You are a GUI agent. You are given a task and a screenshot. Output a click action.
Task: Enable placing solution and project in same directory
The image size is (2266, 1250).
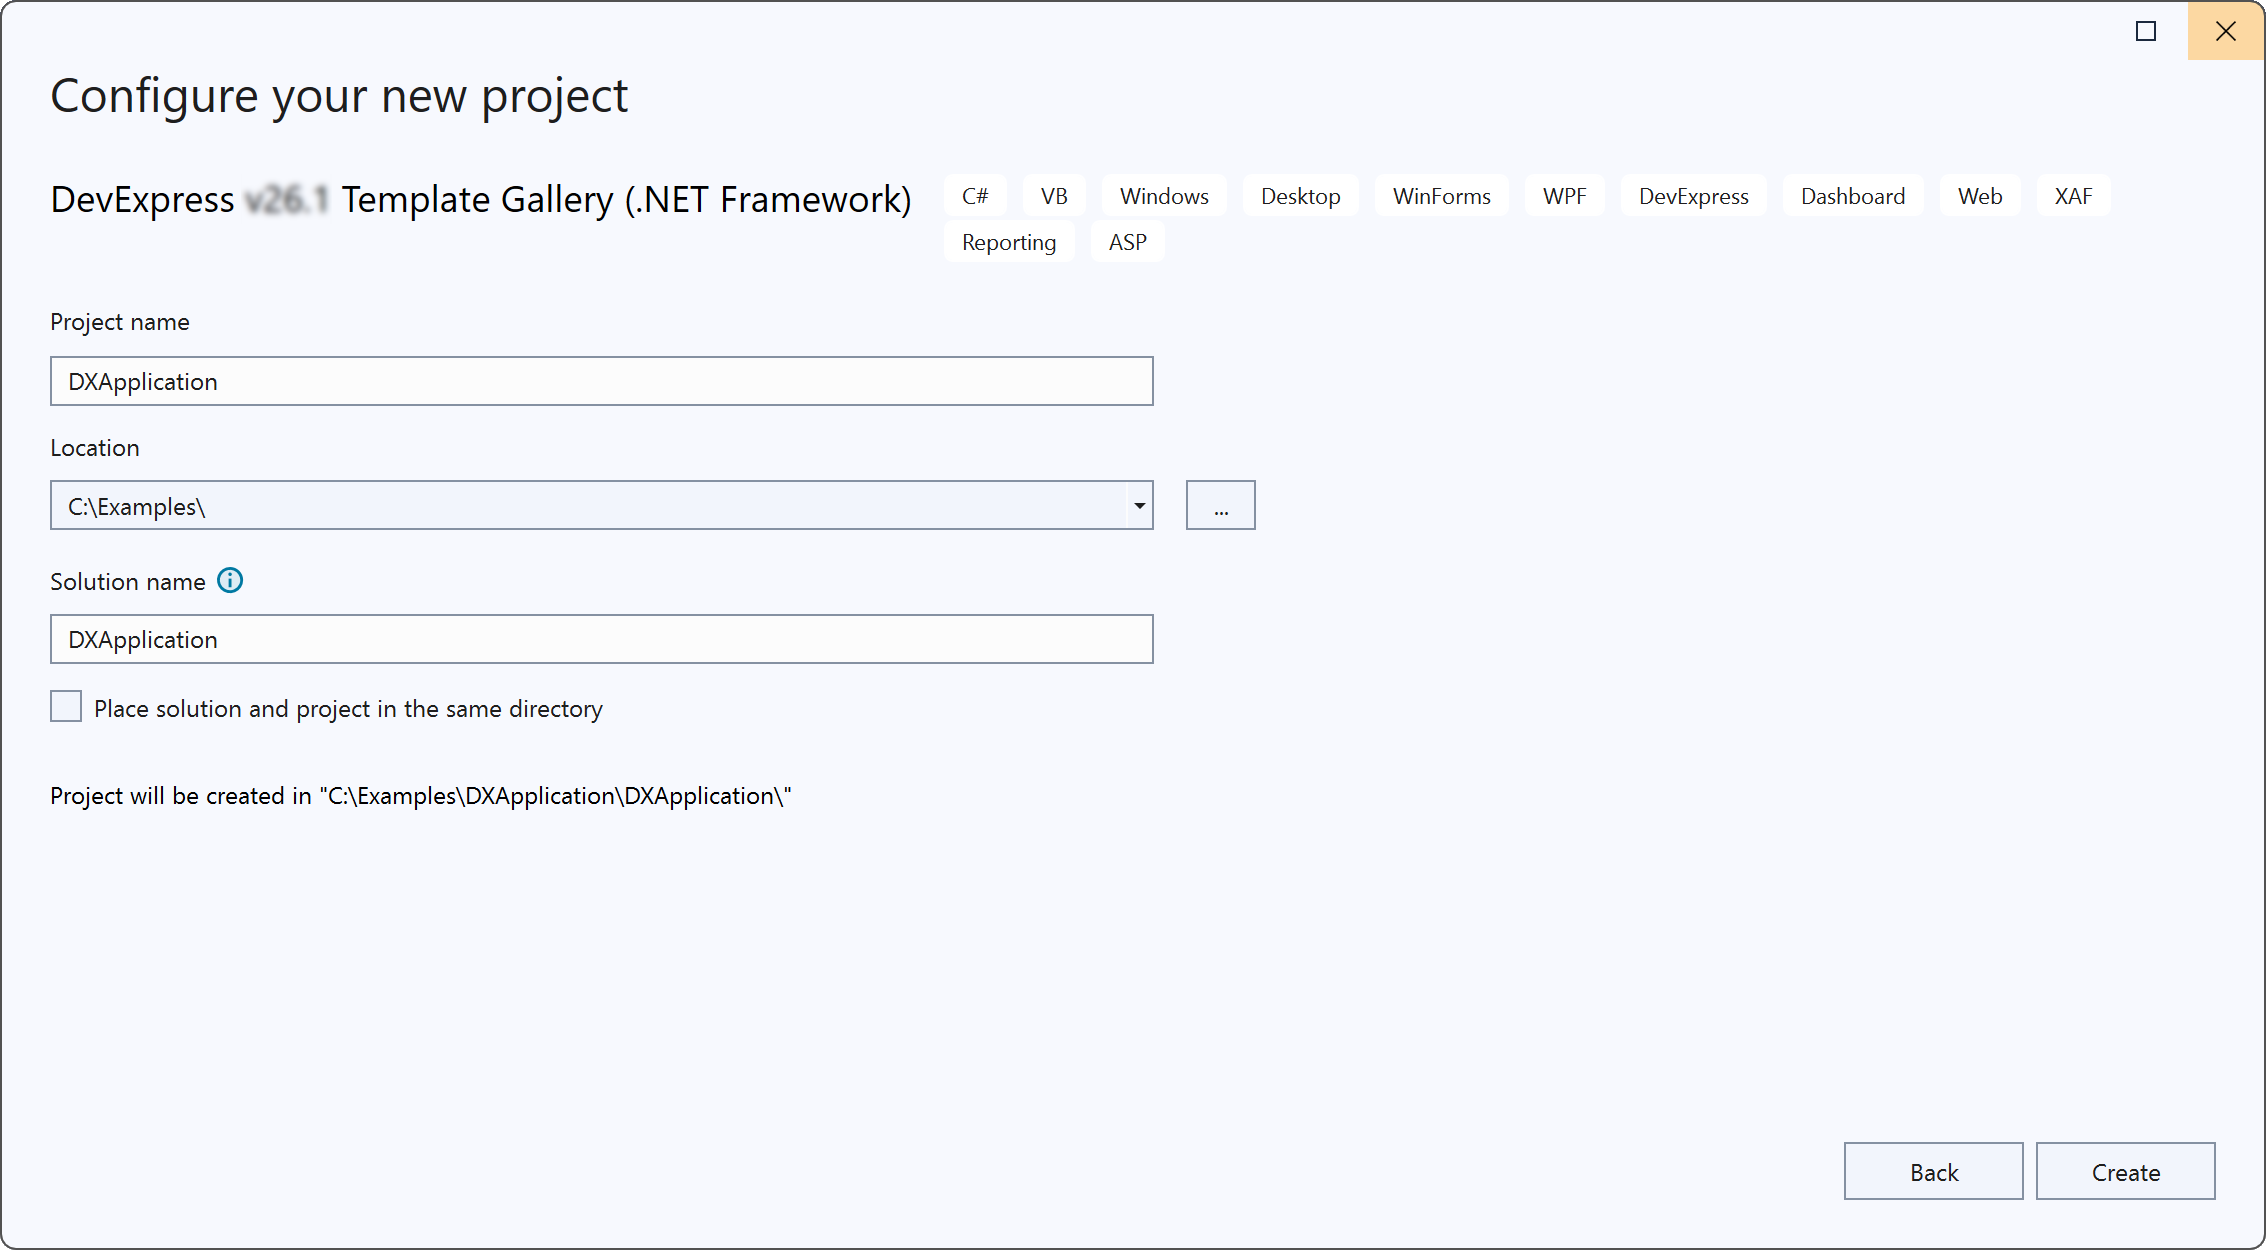point(66,707)
